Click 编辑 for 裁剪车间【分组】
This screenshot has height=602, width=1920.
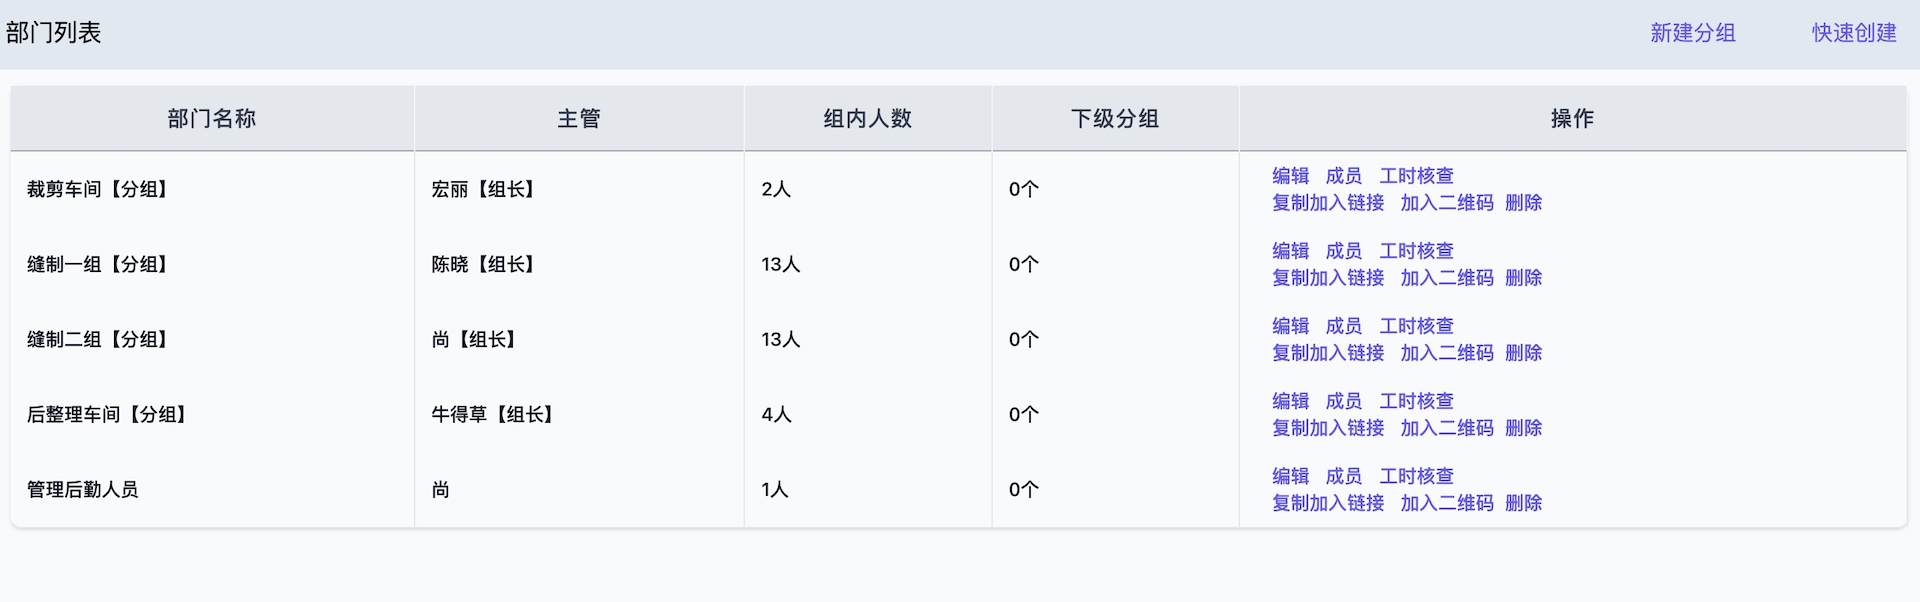[x=1290, y=175]
